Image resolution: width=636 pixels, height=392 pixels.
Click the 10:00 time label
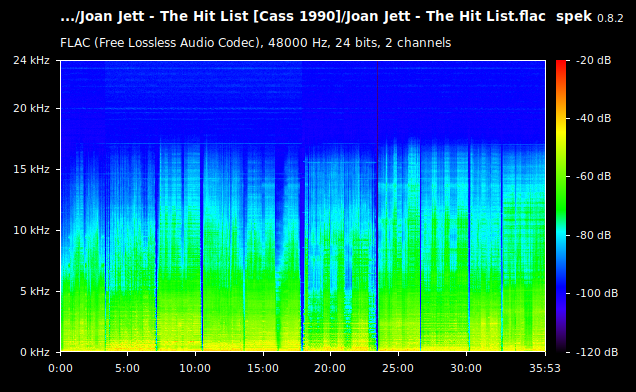click(x=195, y=368)
